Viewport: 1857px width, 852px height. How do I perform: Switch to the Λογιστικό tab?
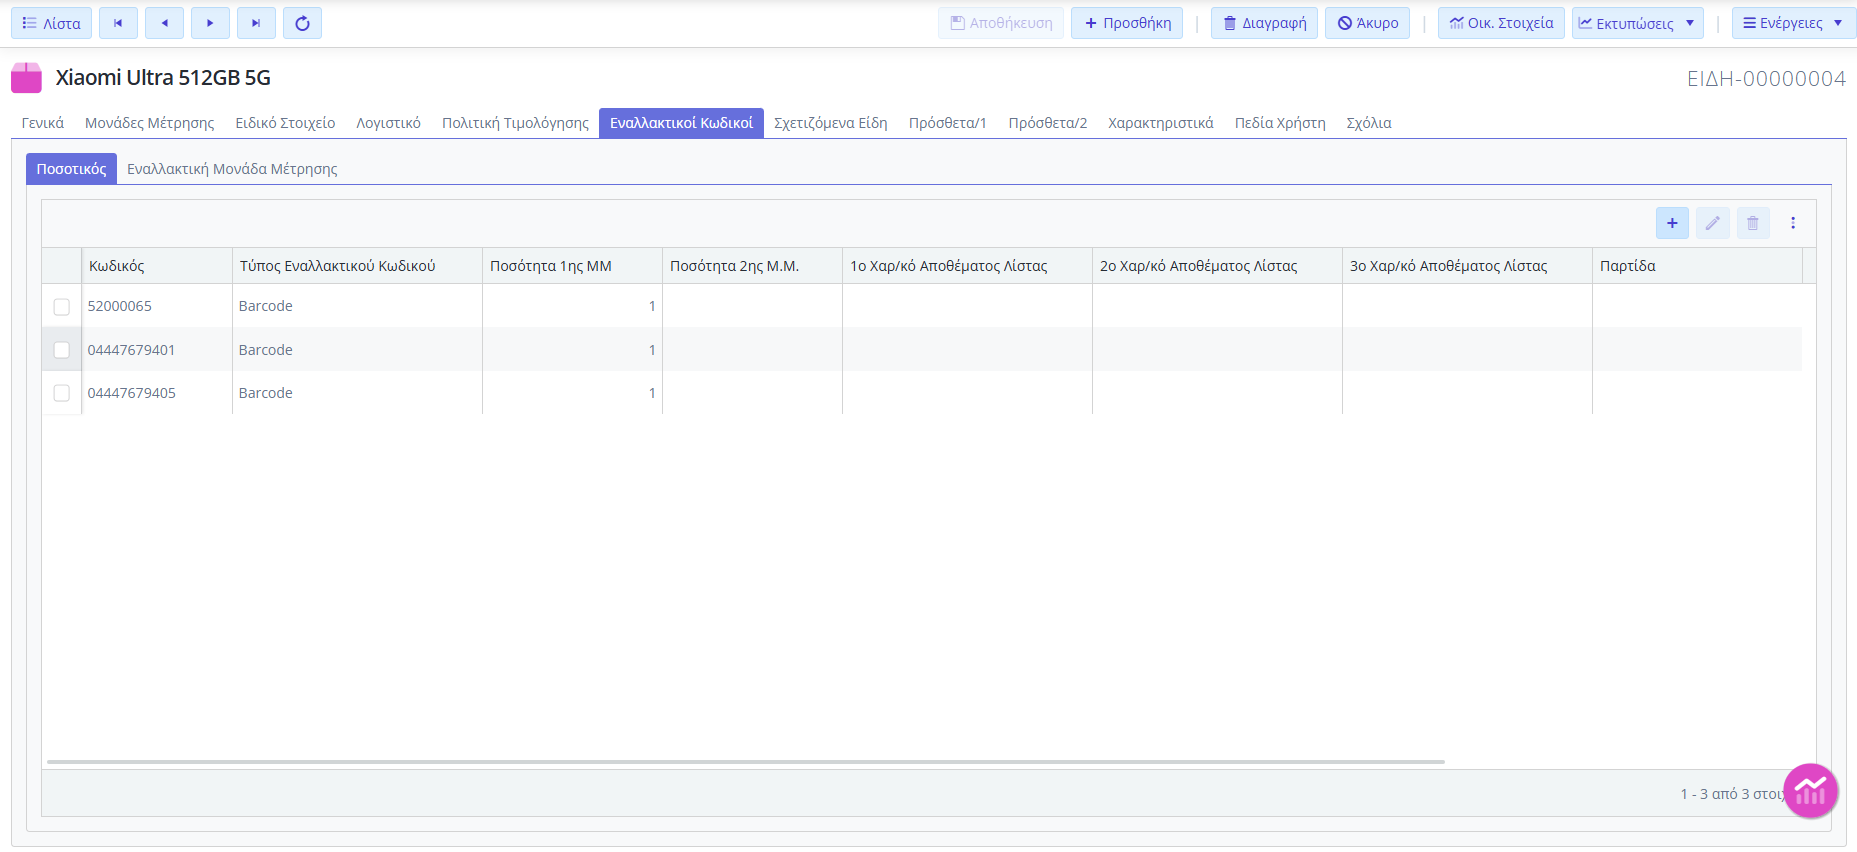(389, 123)
